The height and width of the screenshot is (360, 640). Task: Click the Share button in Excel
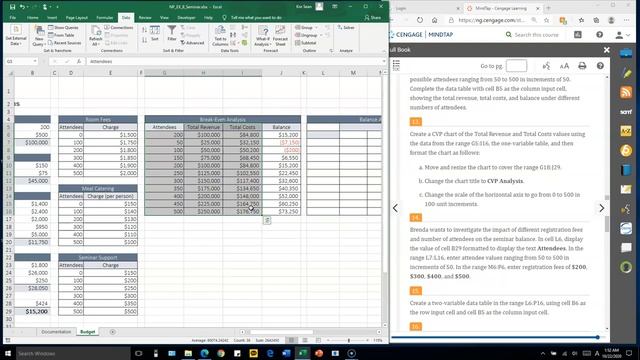pos(373,18)
